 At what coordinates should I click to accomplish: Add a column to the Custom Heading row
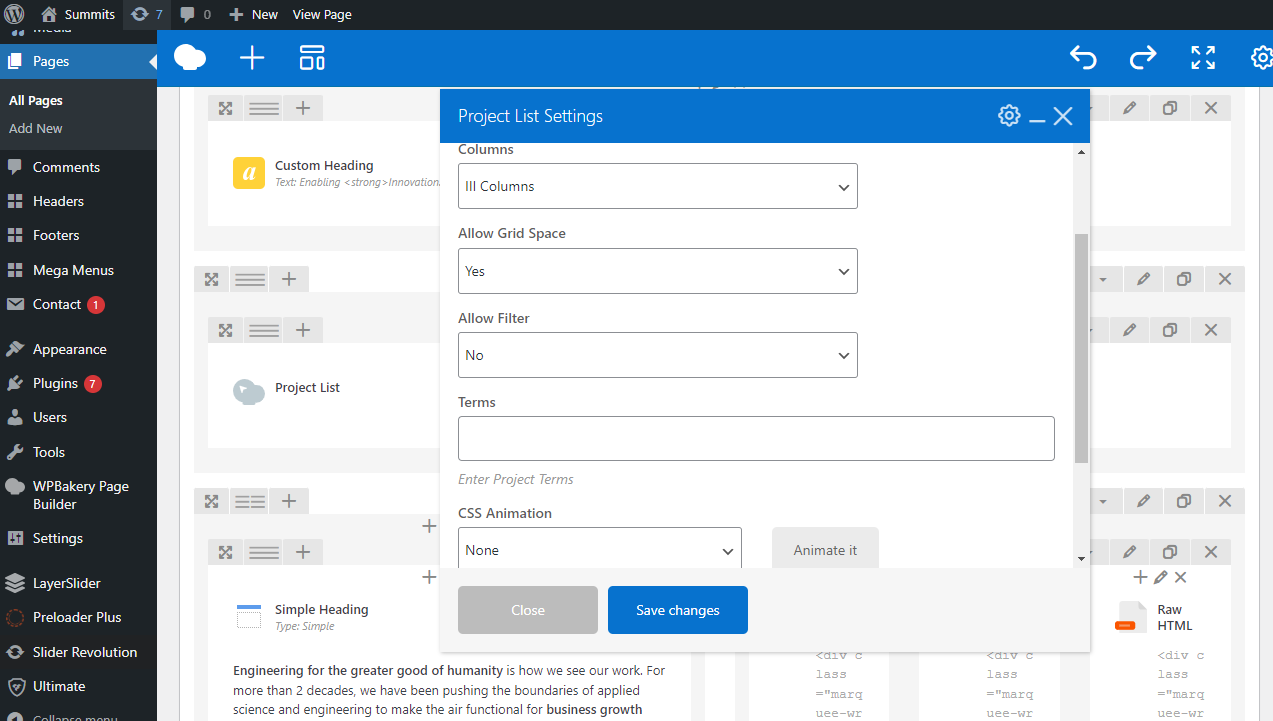[x=303, y=108]
